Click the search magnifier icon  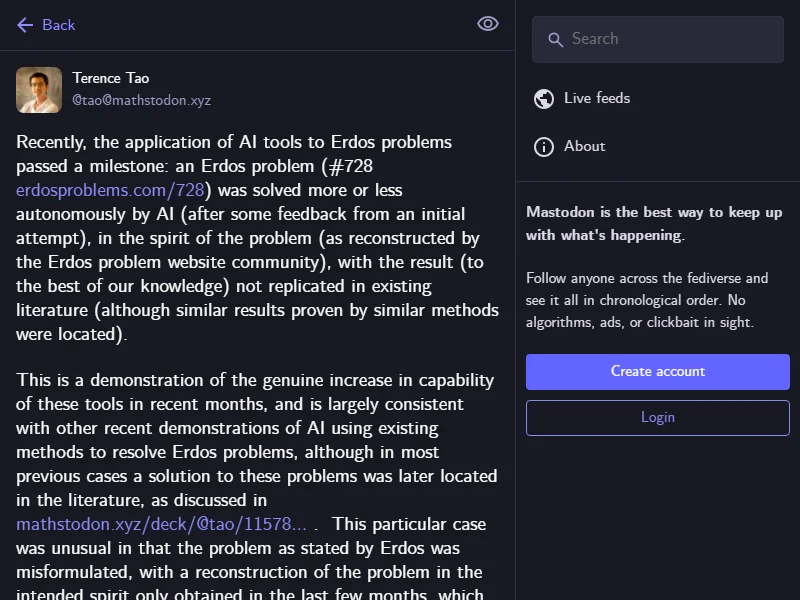(554, 40)
